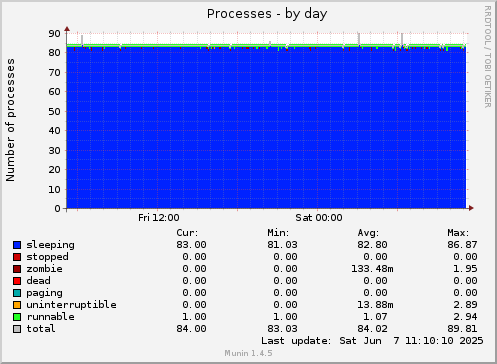
Task: Click the 'runnable' legend label
Action: pyautogui.click(x=50, y=317)
